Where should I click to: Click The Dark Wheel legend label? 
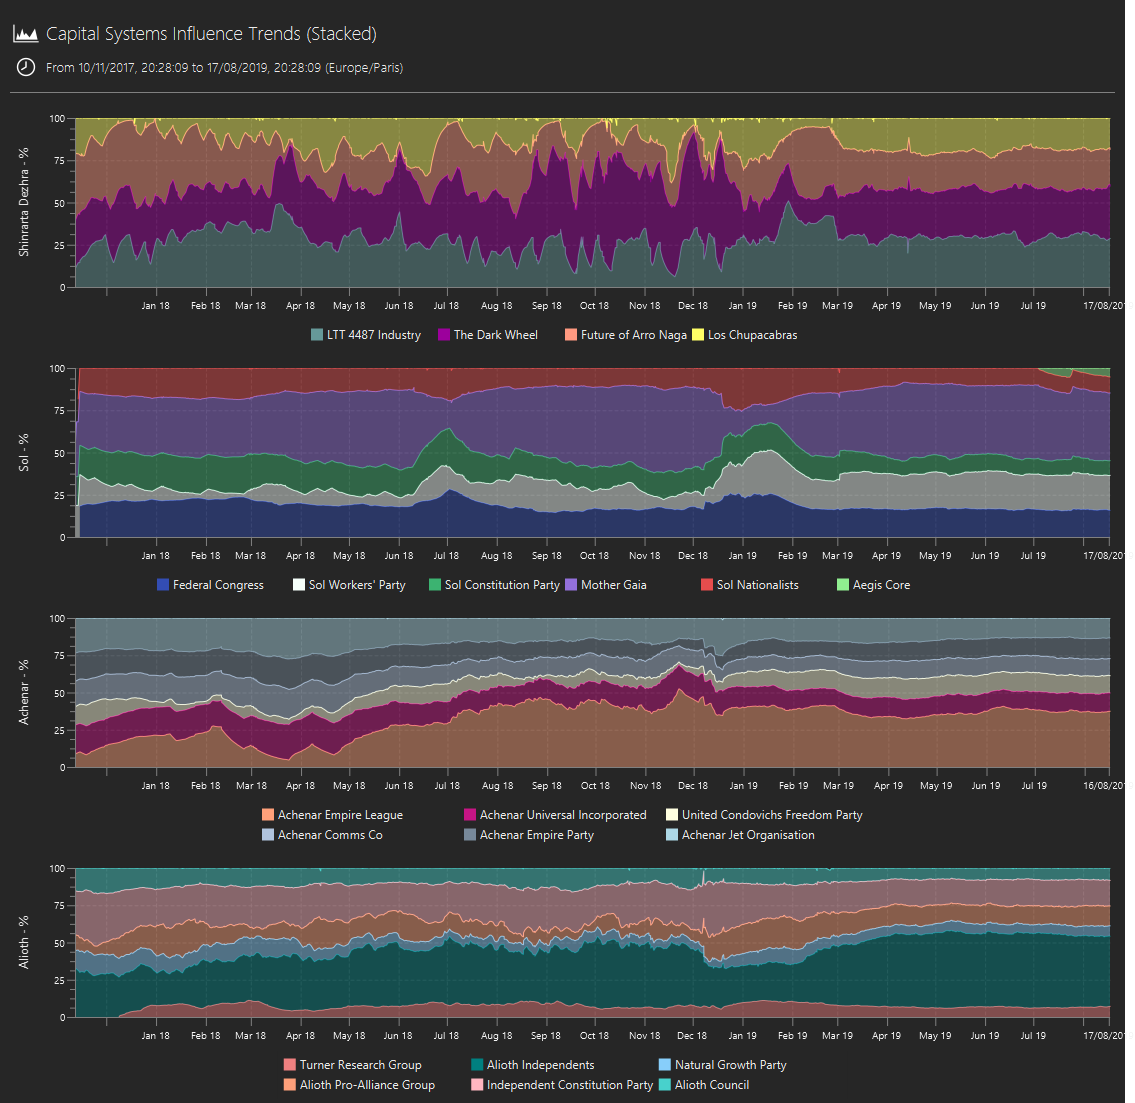click(x=496, y=335)
